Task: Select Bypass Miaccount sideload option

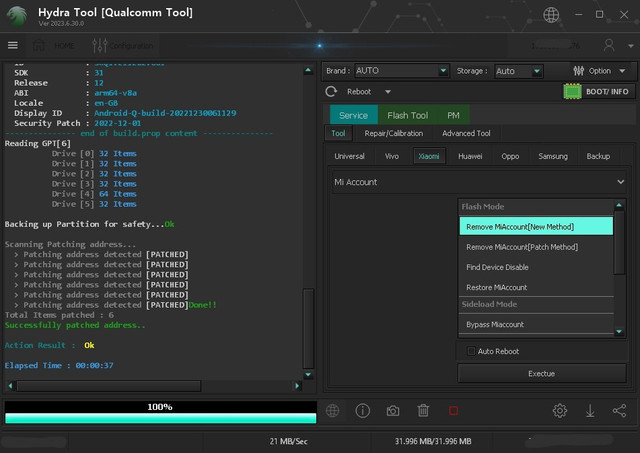Action: [536, 324]
